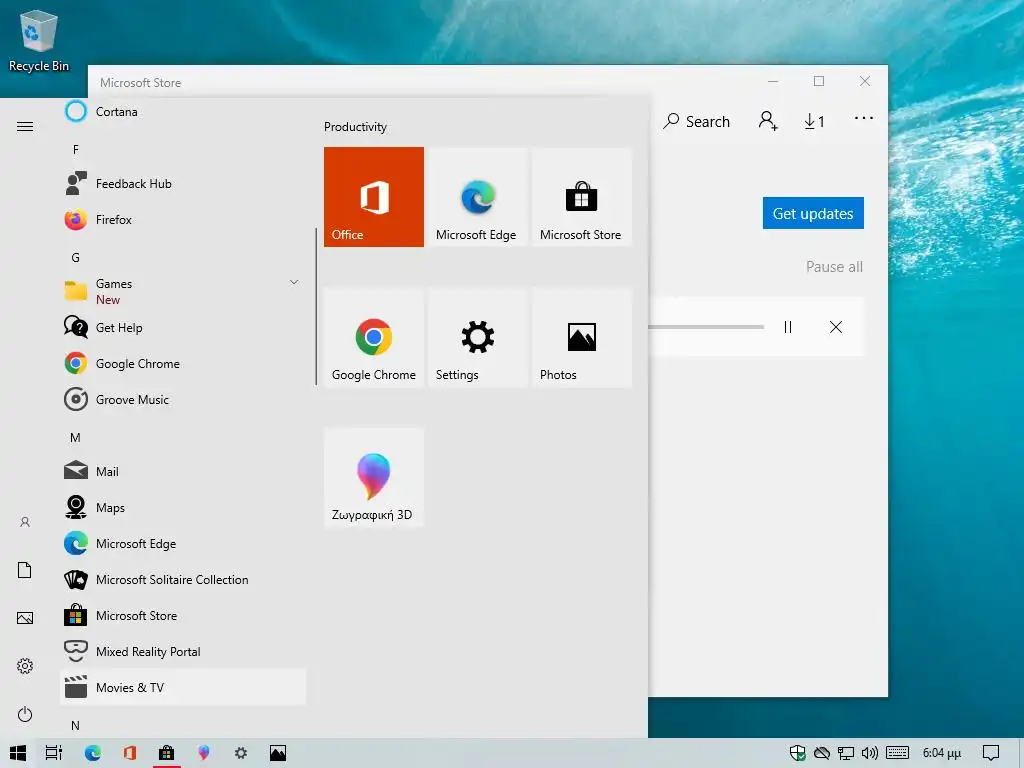1024x768 pixels.
Task: Open the Office tile
Action: pyautogui.click(x=374, y=197)
